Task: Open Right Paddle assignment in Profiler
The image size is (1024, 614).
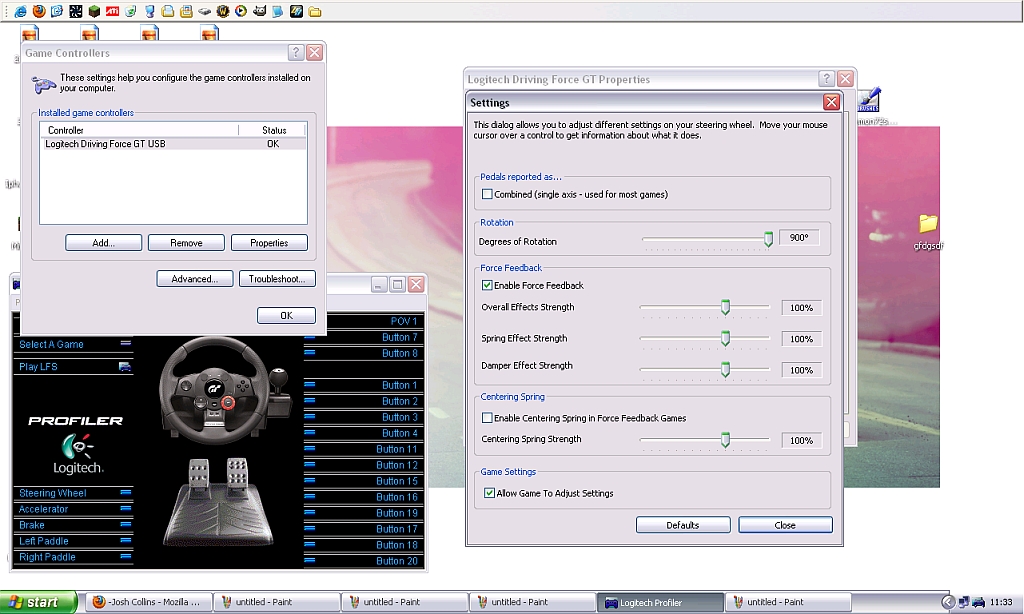Action: (73, 557)
